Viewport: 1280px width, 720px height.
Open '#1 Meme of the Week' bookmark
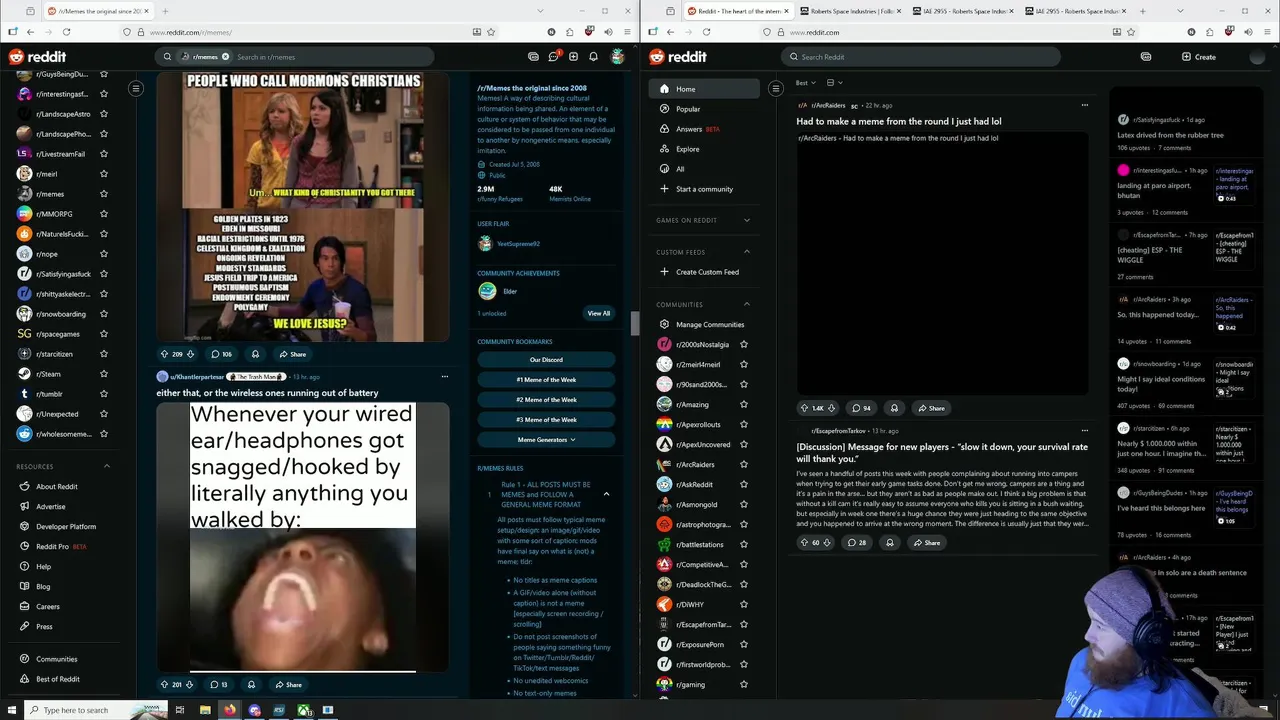(546, 380)
